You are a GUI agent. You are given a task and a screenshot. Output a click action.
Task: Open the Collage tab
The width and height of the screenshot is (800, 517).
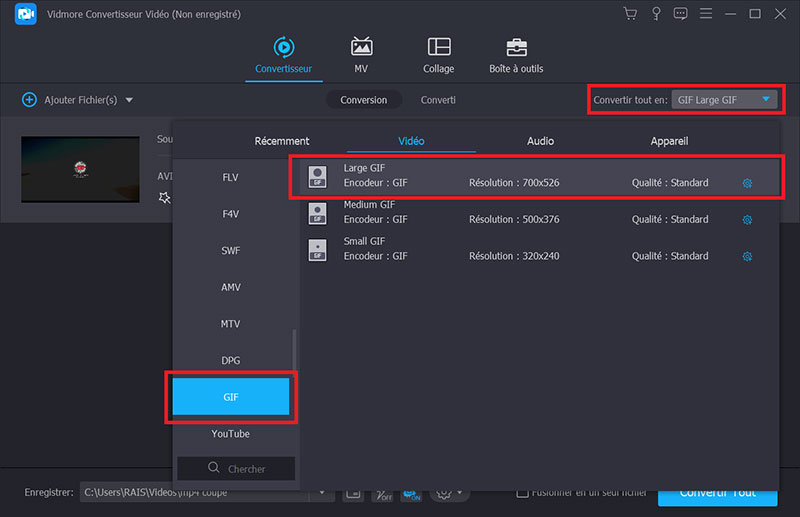tap(438, 55)
